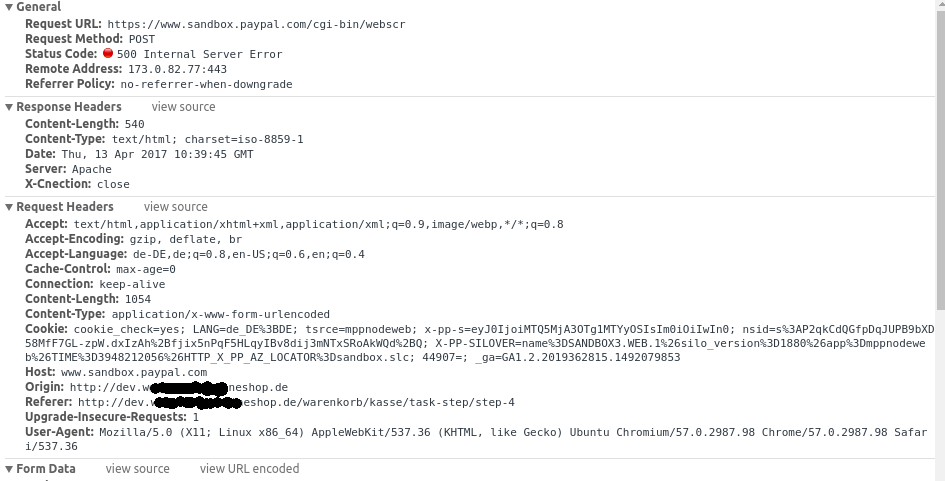Click the Content-Type application/x-www-form-urlencoded value
This screenshot has width=945, height=481.
point(221,314)
